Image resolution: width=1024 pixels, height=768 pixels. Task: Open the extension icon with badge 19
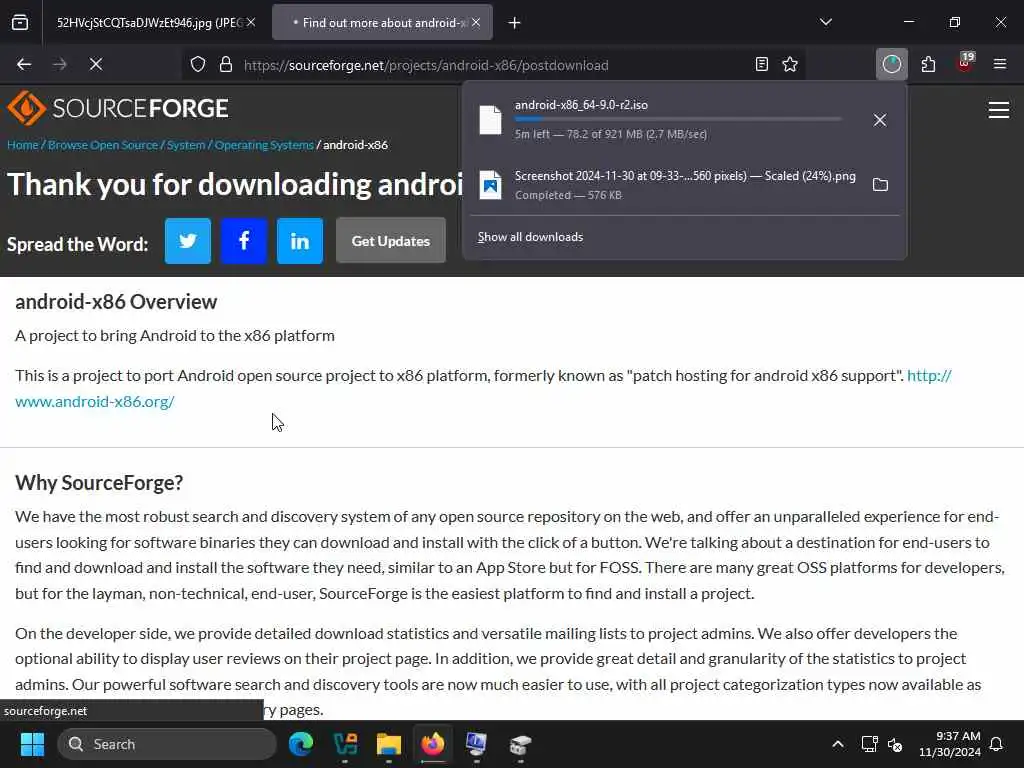[x=965, y=63]
